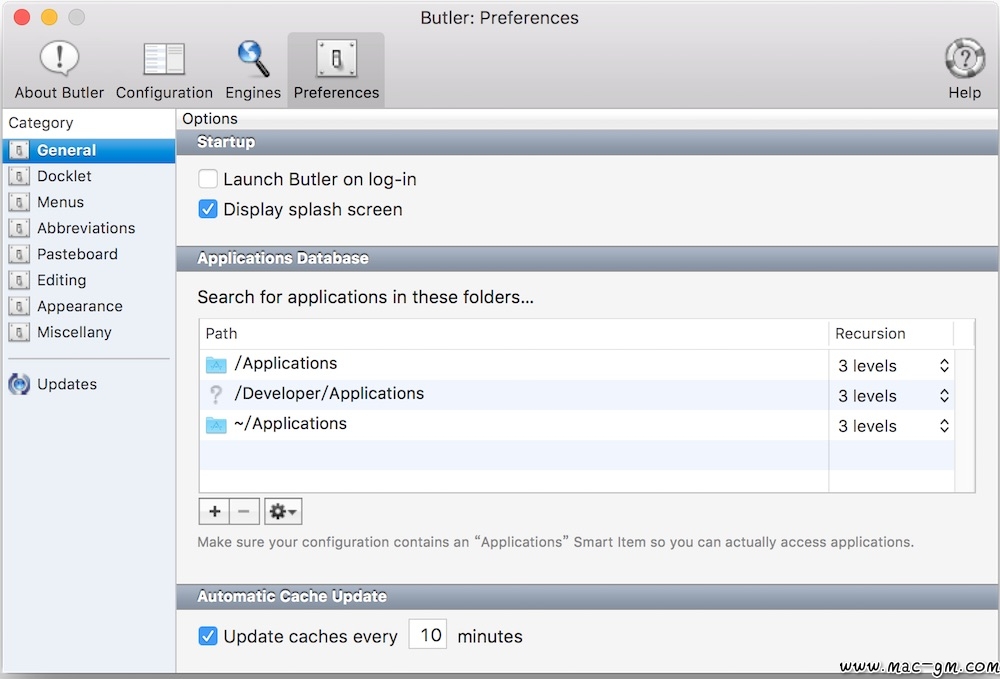
Task: Click the Editing category icon
Action: pos(19,281)
